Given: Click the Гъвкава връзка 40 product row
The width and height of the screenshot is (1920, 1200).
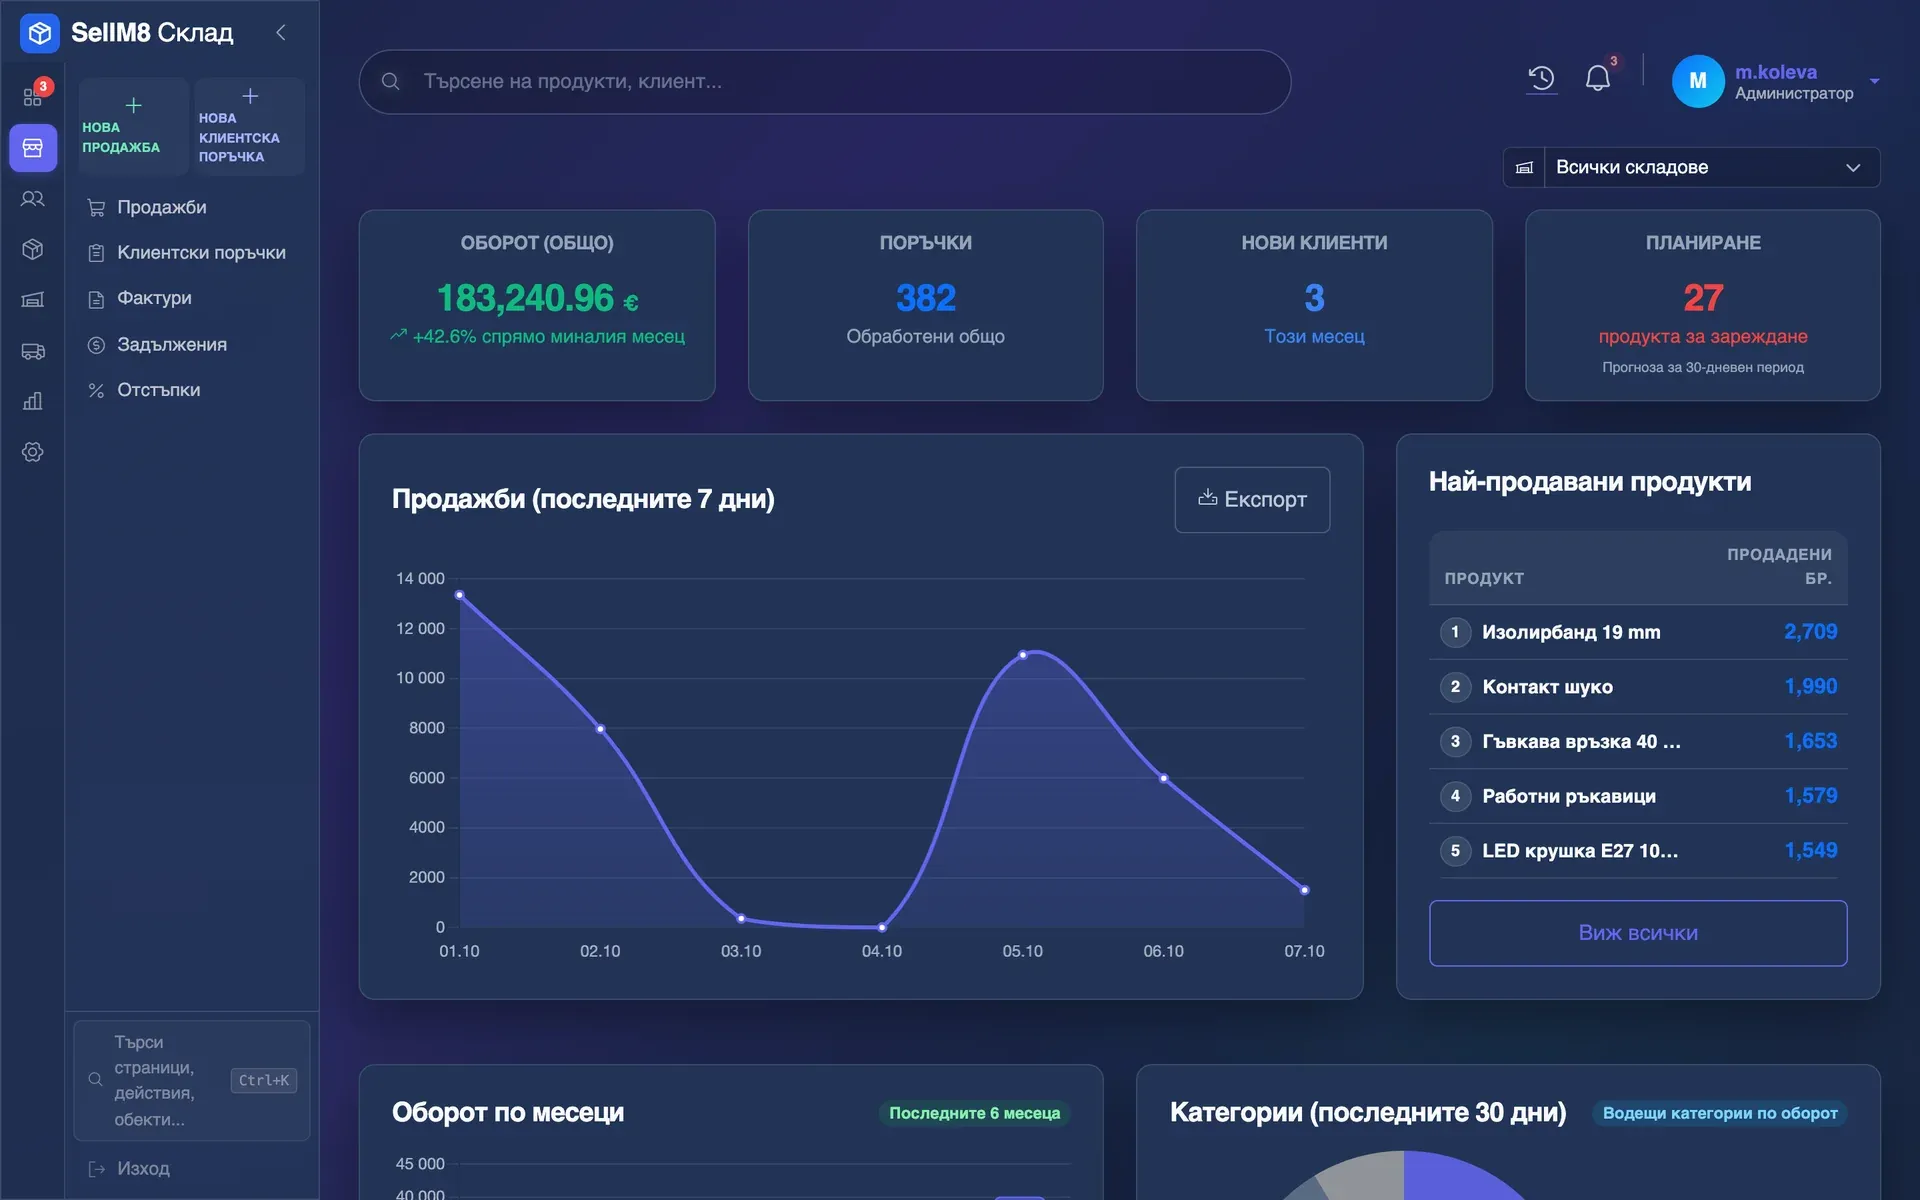Looking at the screenshot, I should [x=1638, y=741].
